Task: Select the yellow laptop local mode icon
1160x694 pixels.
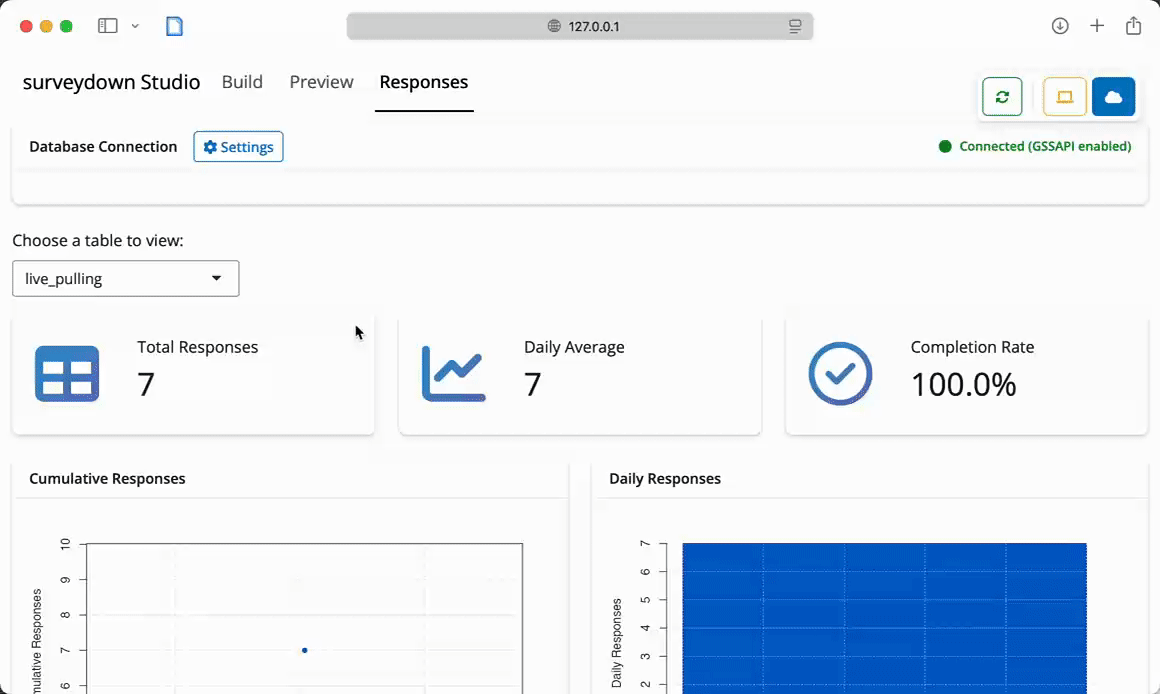Action: (1064, 97)
